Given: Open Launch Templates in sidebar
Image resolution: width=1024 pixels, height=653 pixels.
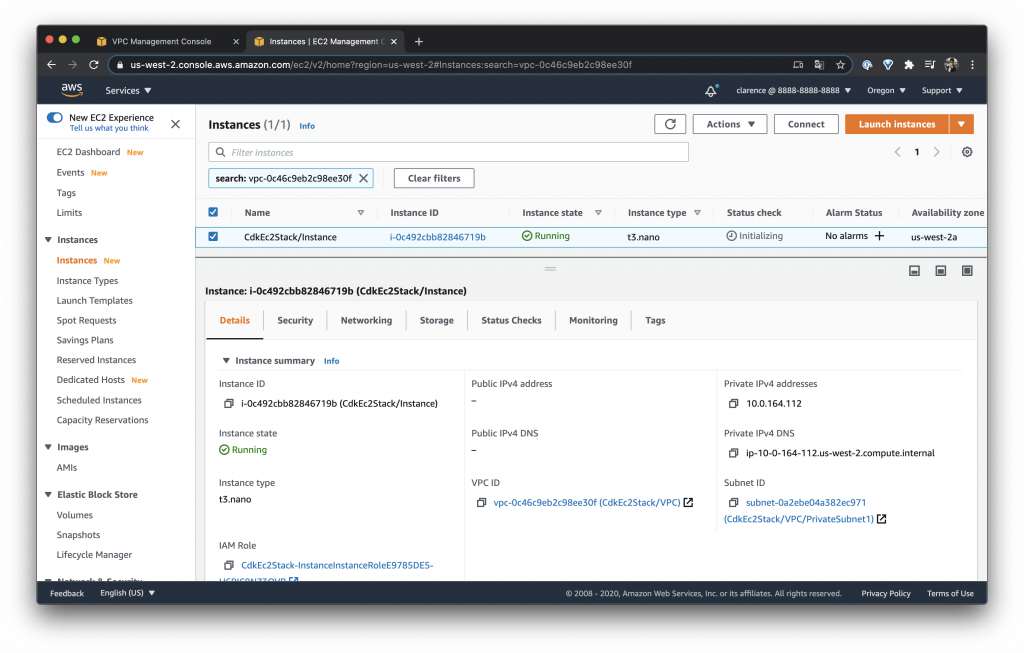Looking at the screenshot, I should [95, 300].
